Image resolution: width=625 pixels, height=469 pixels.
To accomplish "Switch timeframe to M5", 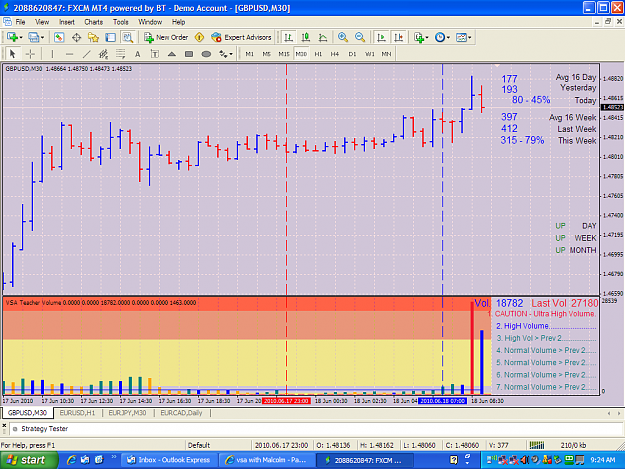I will pos(267,54).
